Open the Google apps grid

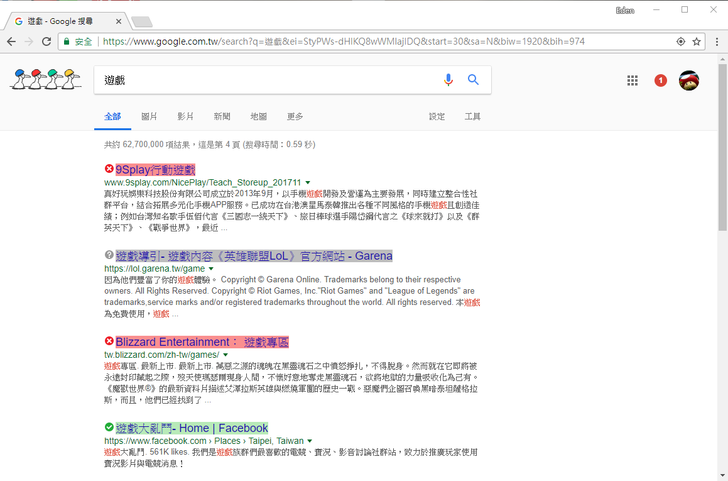click(x=632, y=80)
